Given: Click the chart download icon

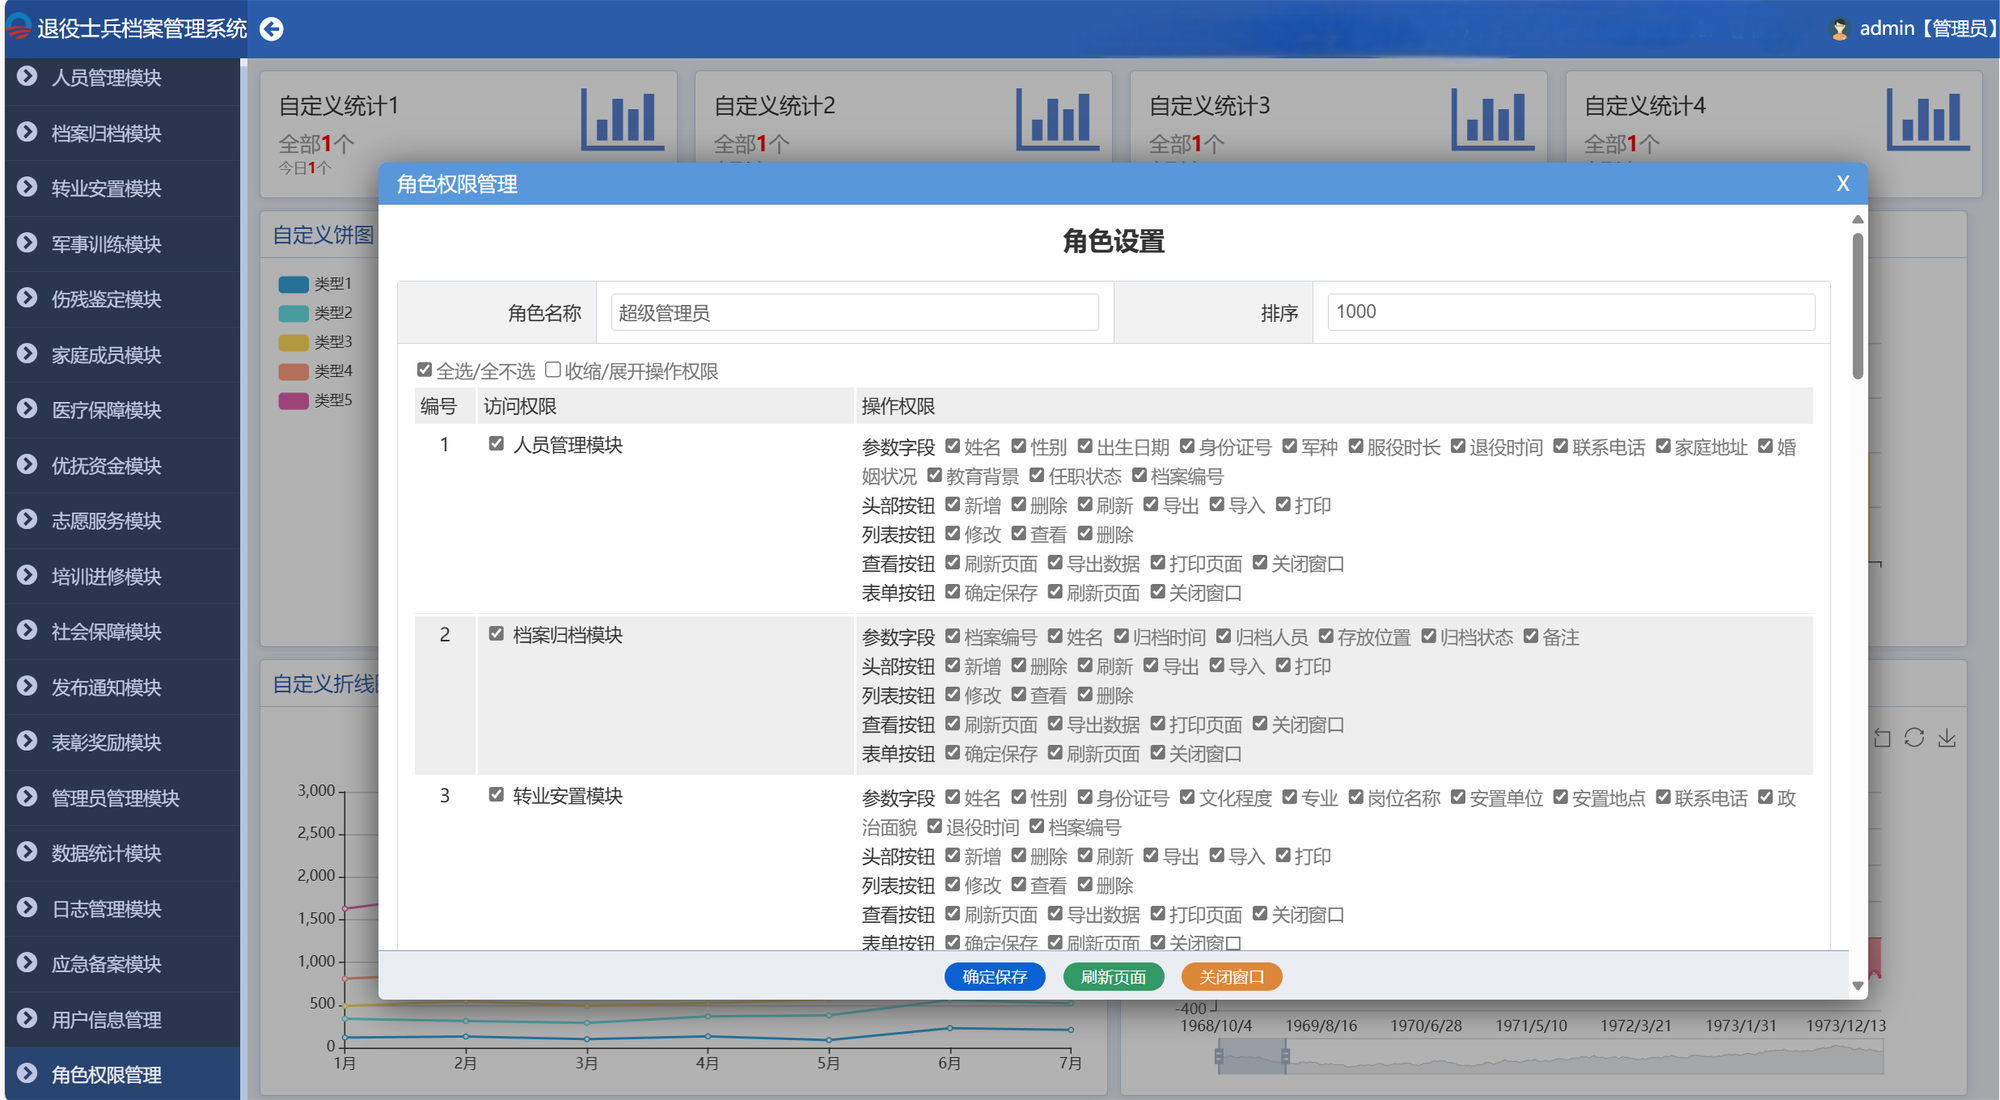Looking at the screenshot, I should pos(1947,738).
